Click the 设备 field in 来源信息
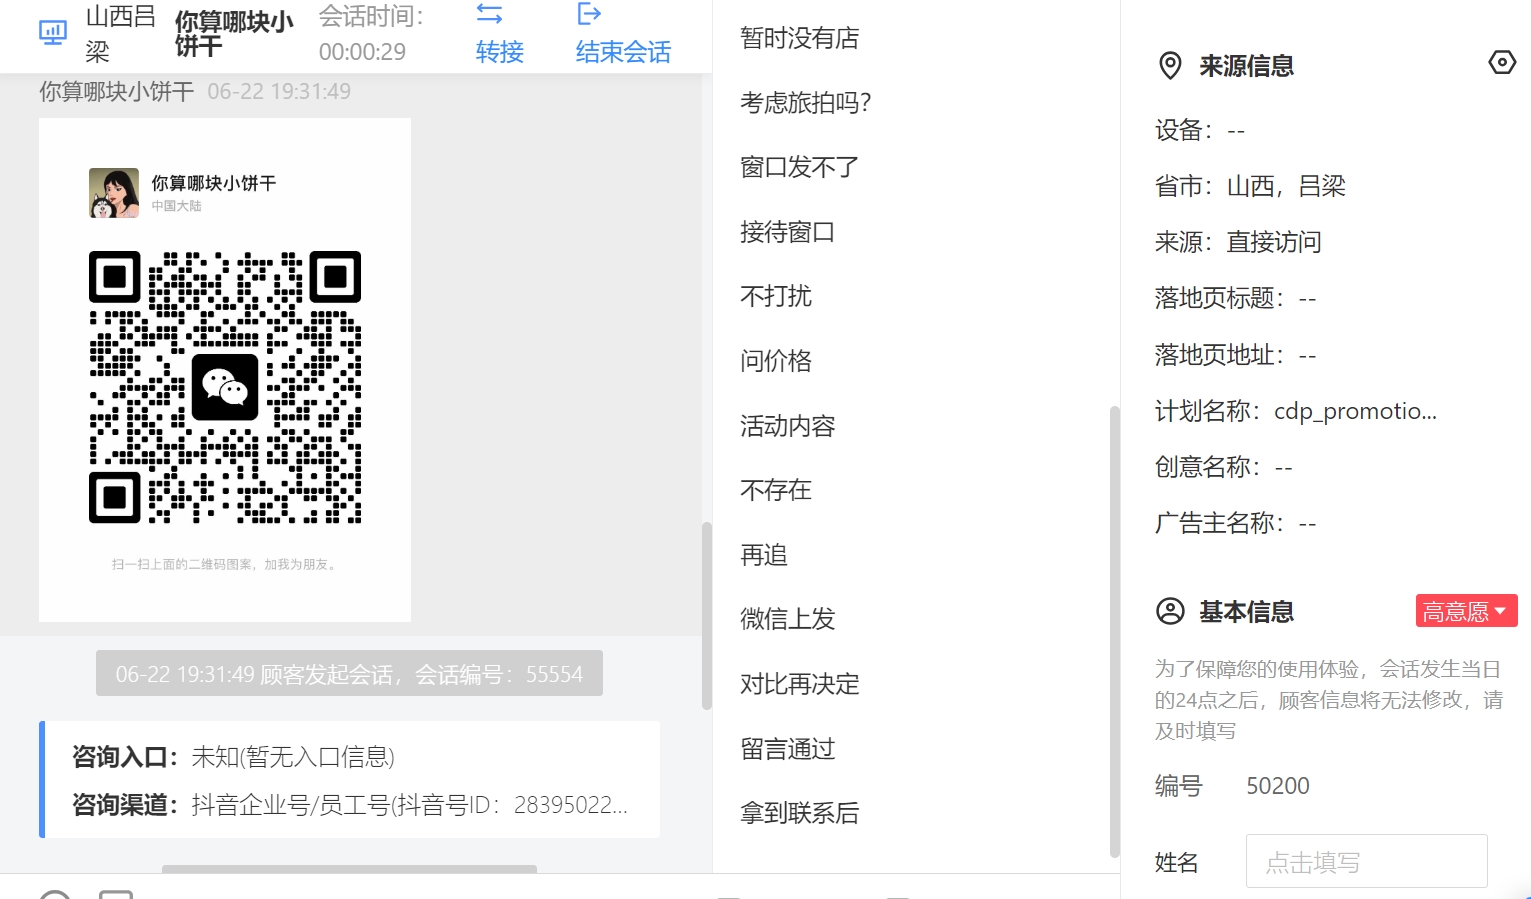The width and height of the screenshot is (1531, 899). click(x=1200, y=130)
